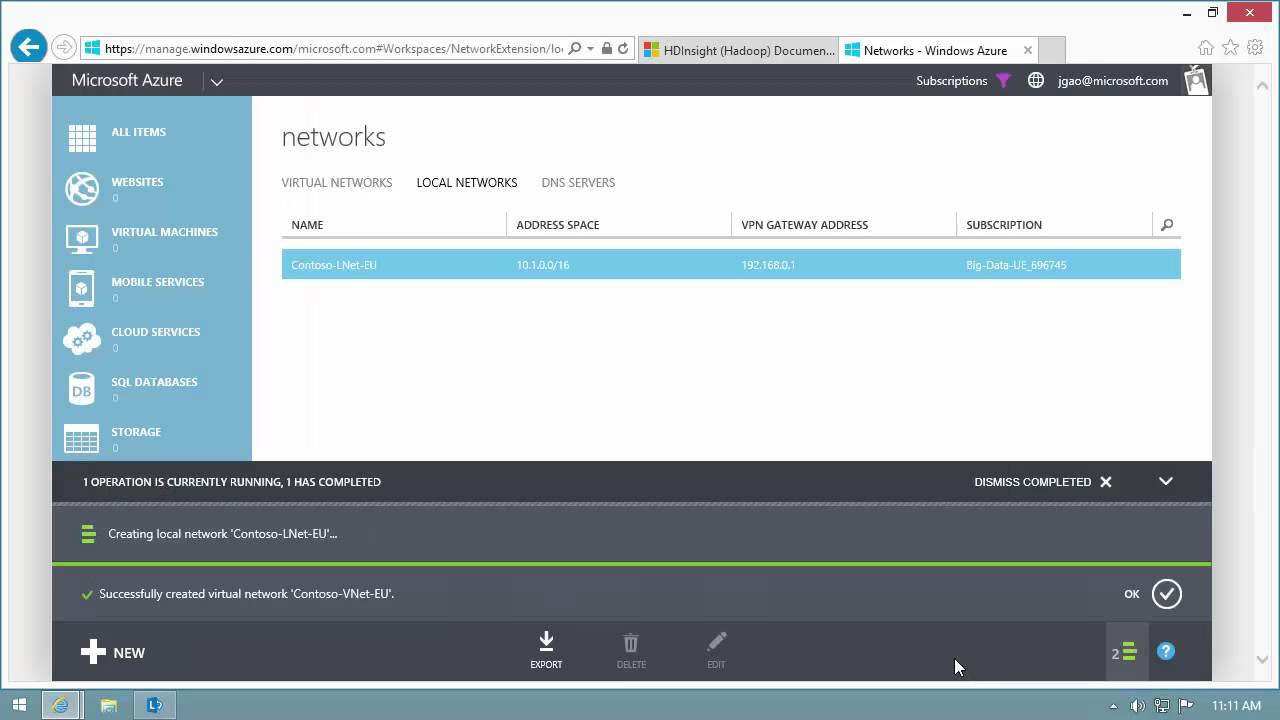
Task: Open a new browser tab
Action: coord(1052,50)
